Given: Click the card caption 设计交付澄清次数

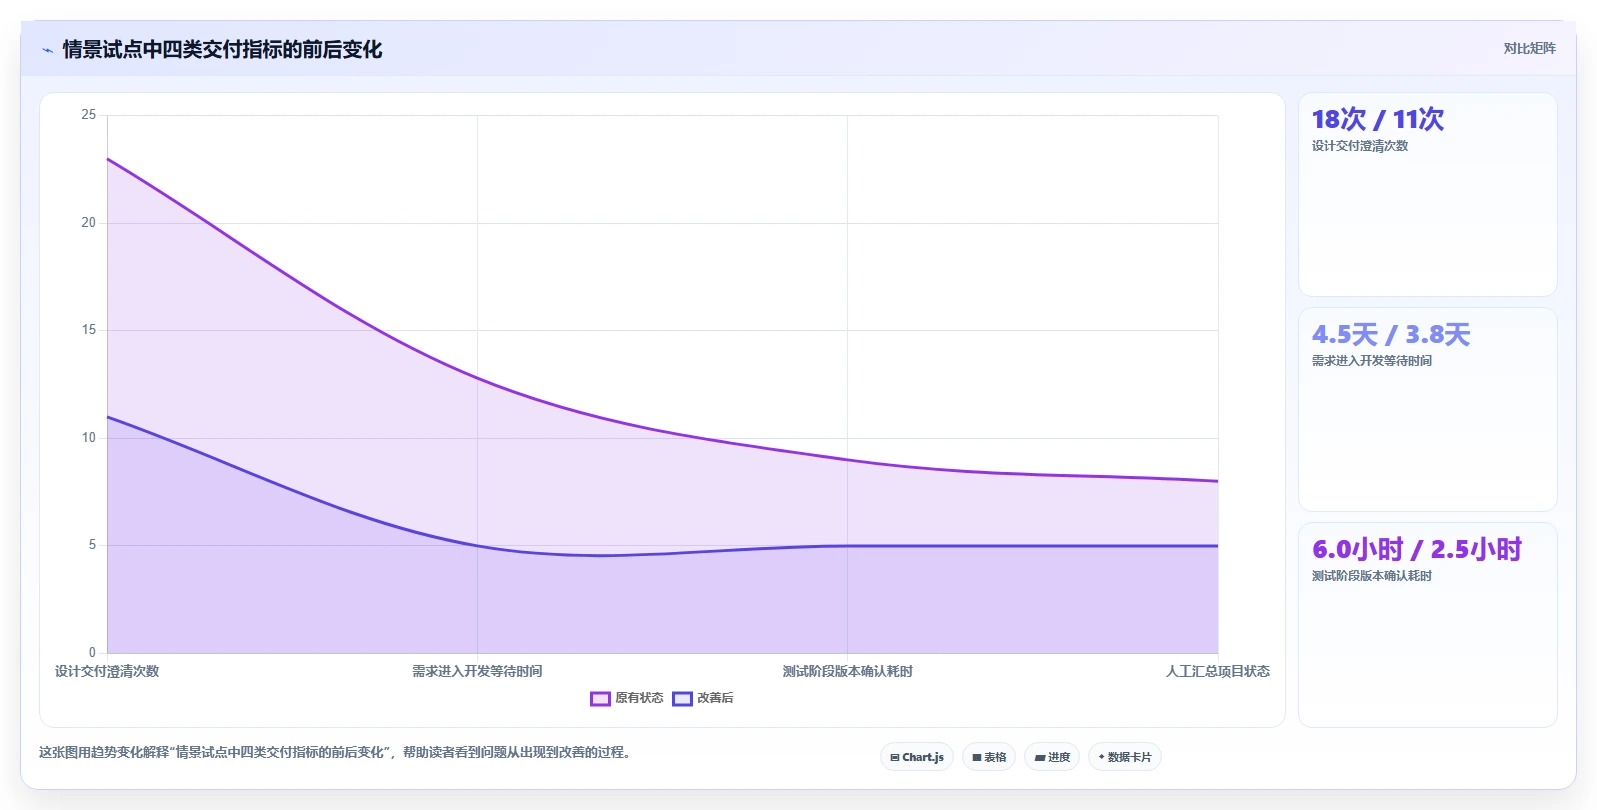Looking at the screenshot, I should tap(1360, 146).
